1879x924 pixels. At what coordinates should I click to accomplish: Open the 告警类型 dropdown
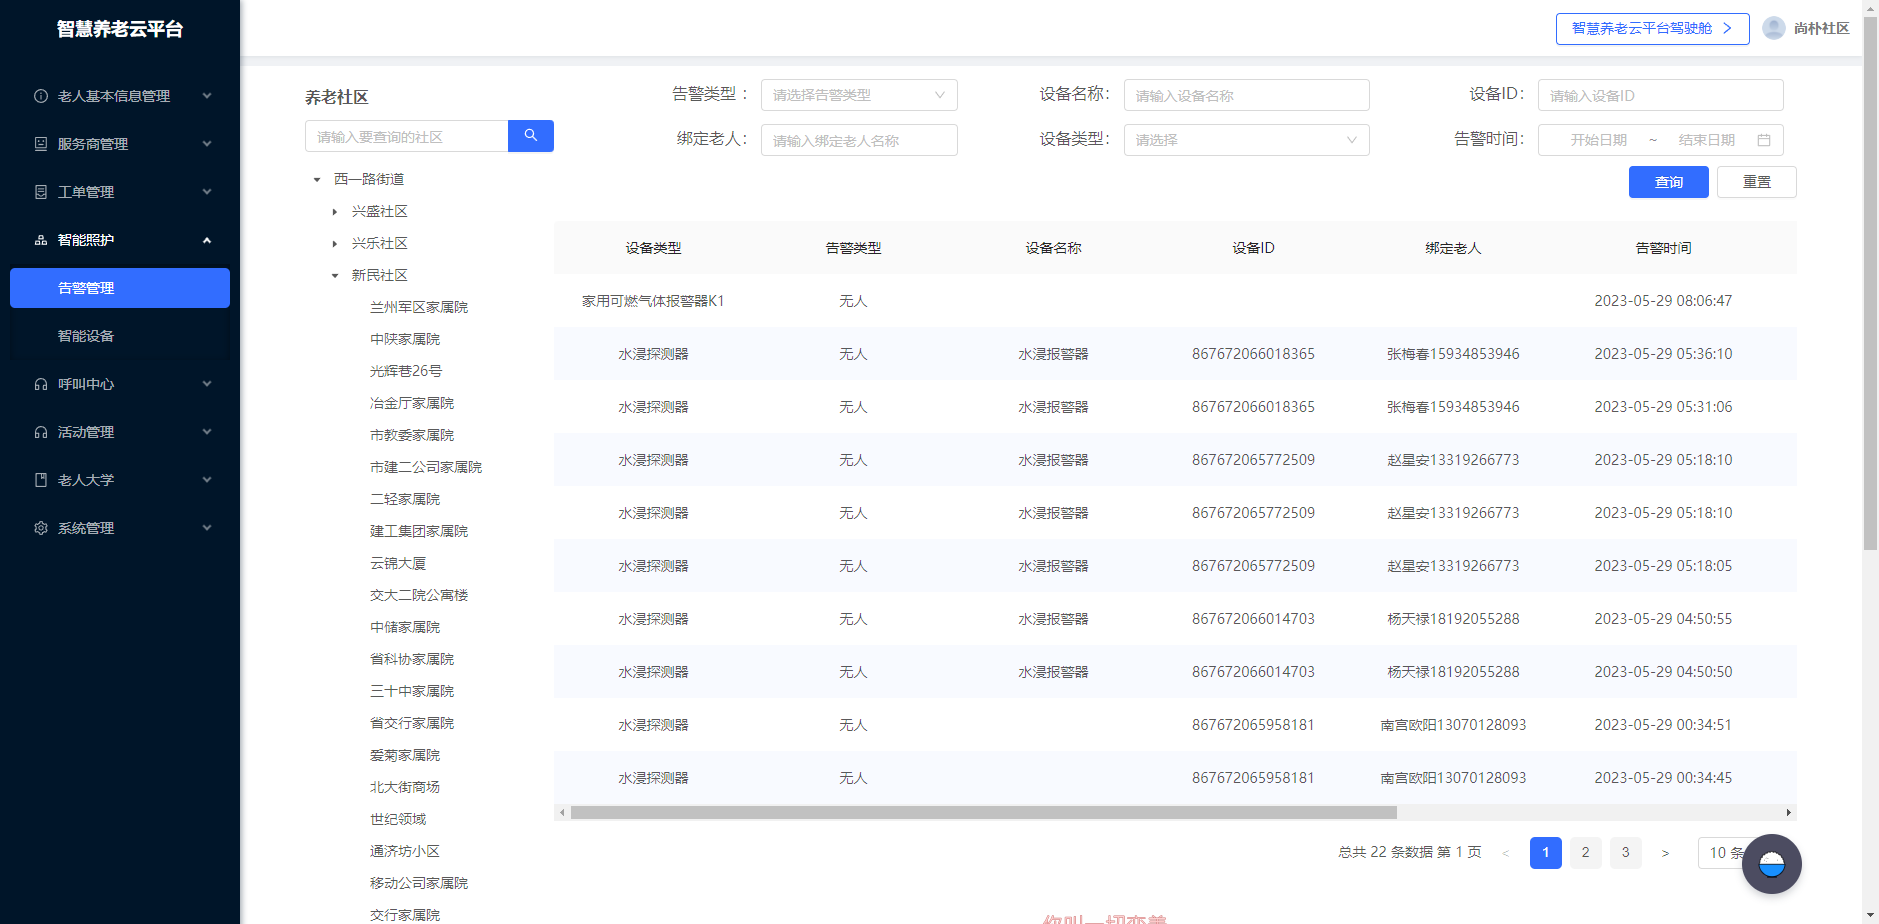pos(859,95)
